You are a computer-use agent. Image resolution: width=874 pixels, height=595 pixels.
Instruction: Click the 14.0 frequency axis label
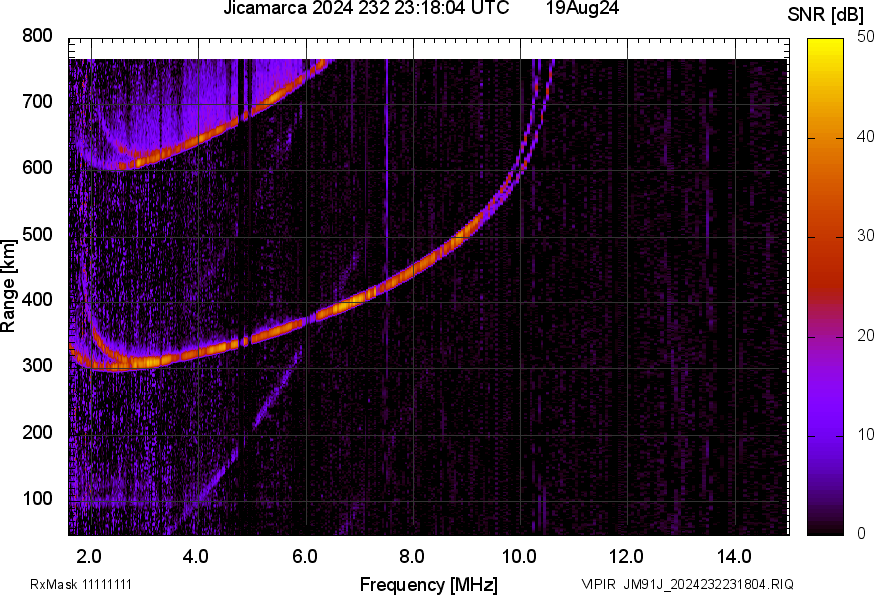click(x=734, y=556)
